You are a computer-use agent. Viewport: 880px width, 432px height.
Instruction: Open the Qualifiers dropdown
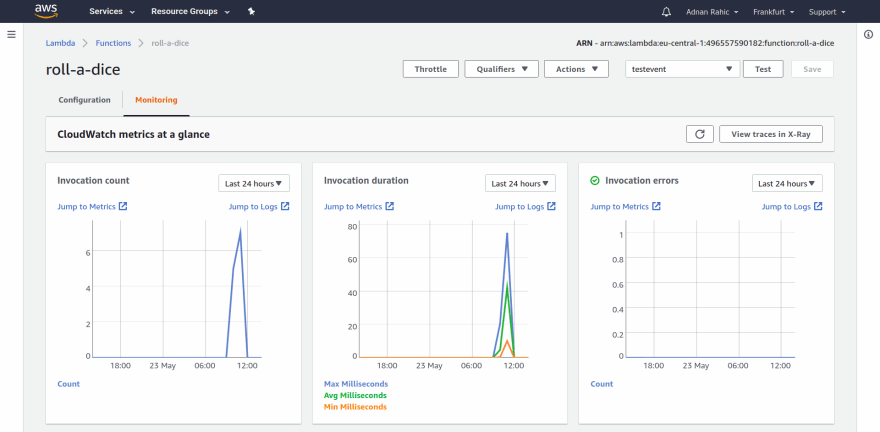(501, 69)
